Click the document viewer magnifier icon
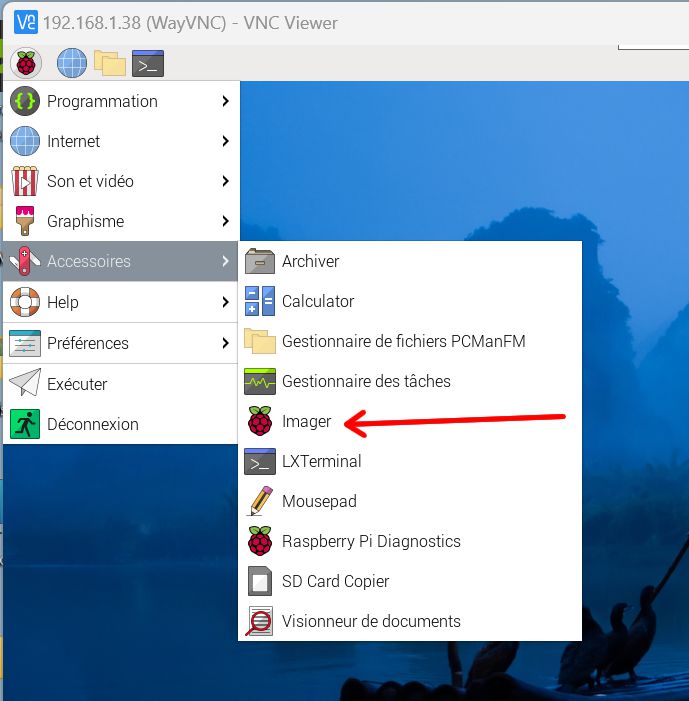This screenshot has width=689, height=701. [260, 621]
